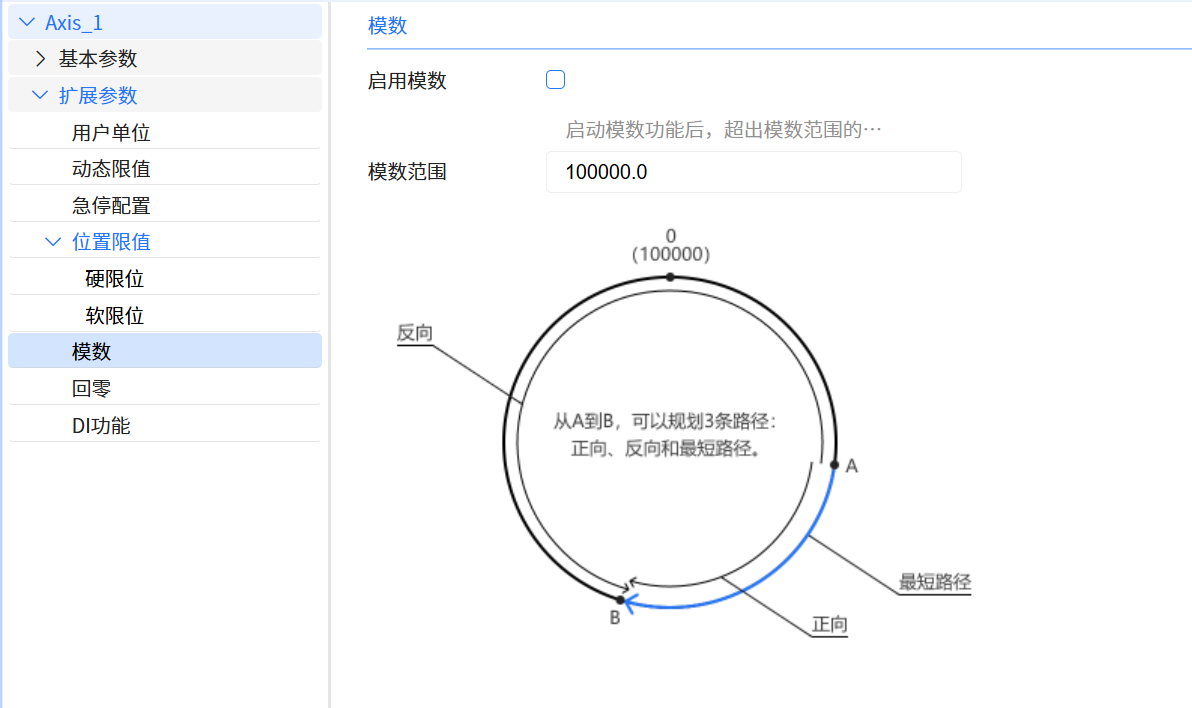1192x708 pixels.
Task: Select the 软限位 entry
Action: tap(115, 316)
